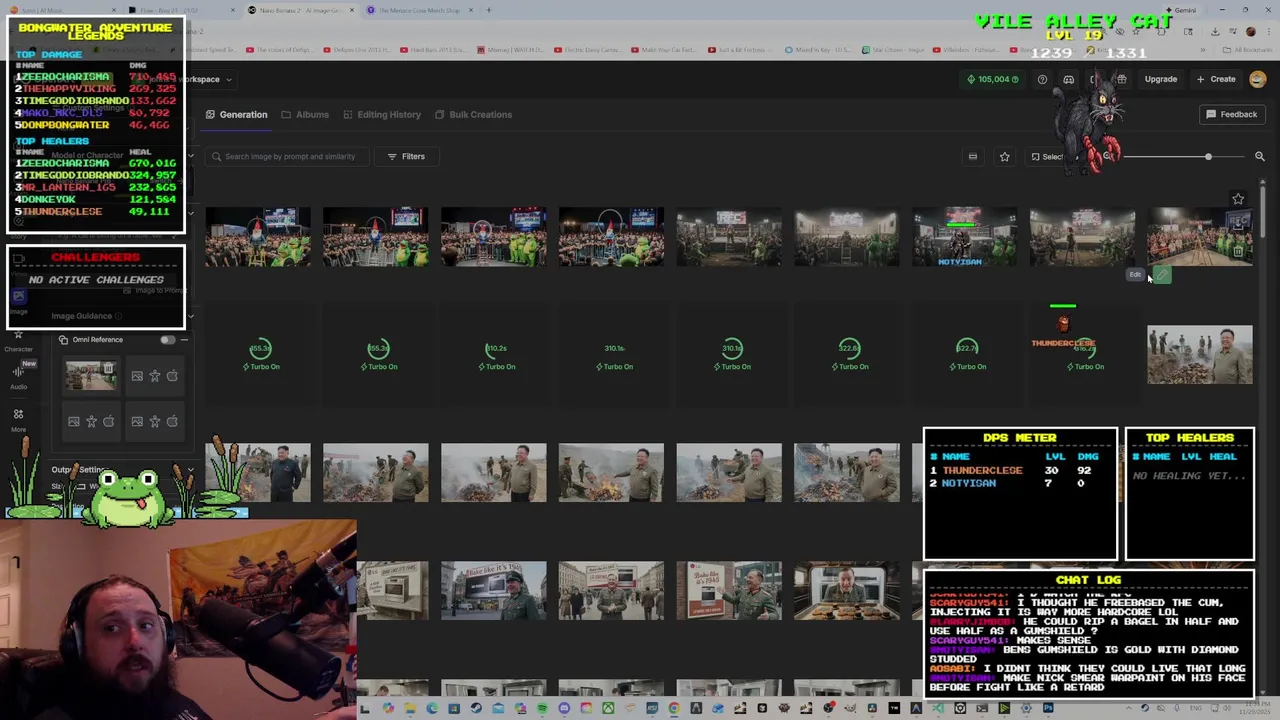1280x720 pixels.
Task: Open Chrome from the taskbar
Action: click(674, 709)
